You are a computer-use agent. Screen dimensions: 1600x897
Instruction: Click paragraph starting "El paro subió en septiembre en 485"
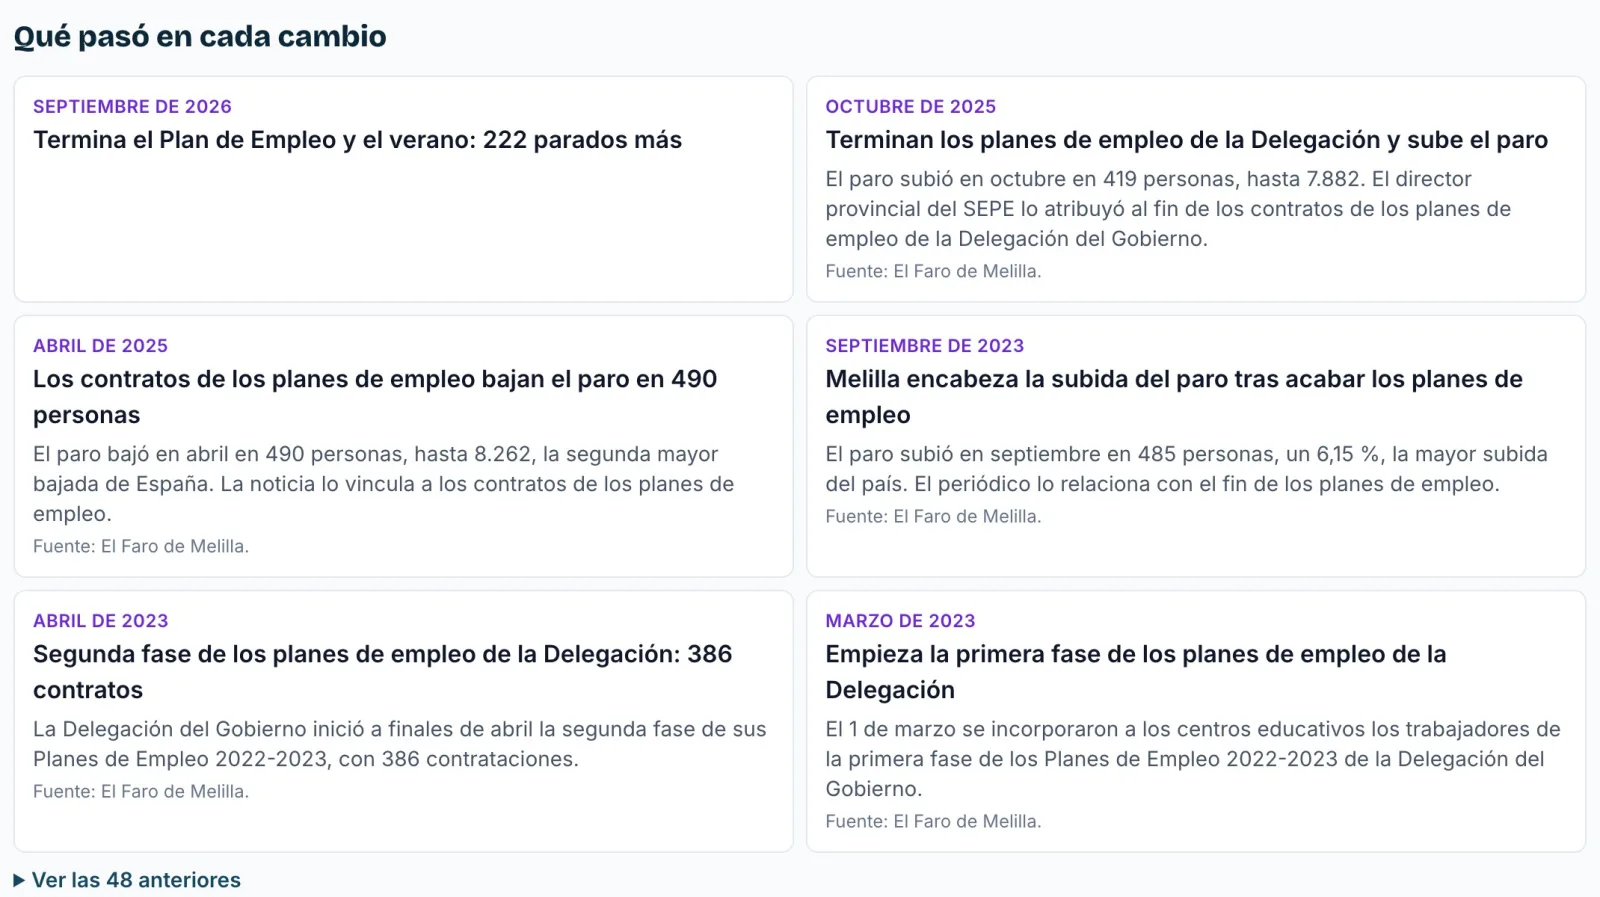1186,469
